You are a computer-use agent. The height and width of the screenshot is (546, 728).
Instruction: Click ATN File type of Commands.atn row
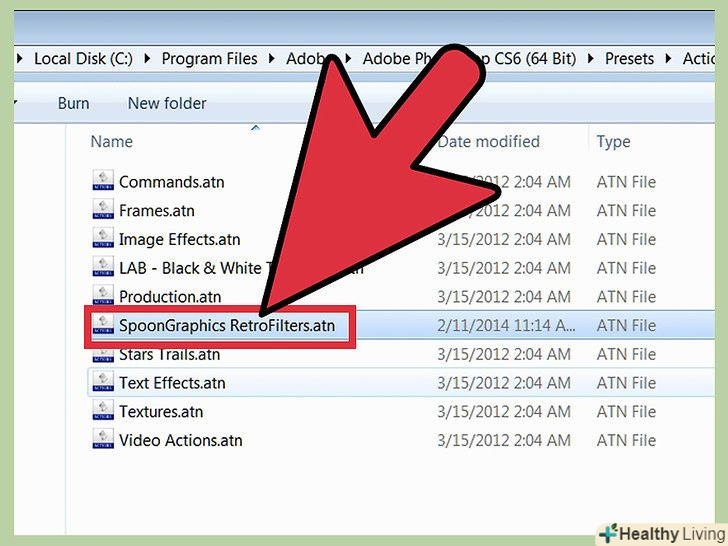[x=626, y=182]
